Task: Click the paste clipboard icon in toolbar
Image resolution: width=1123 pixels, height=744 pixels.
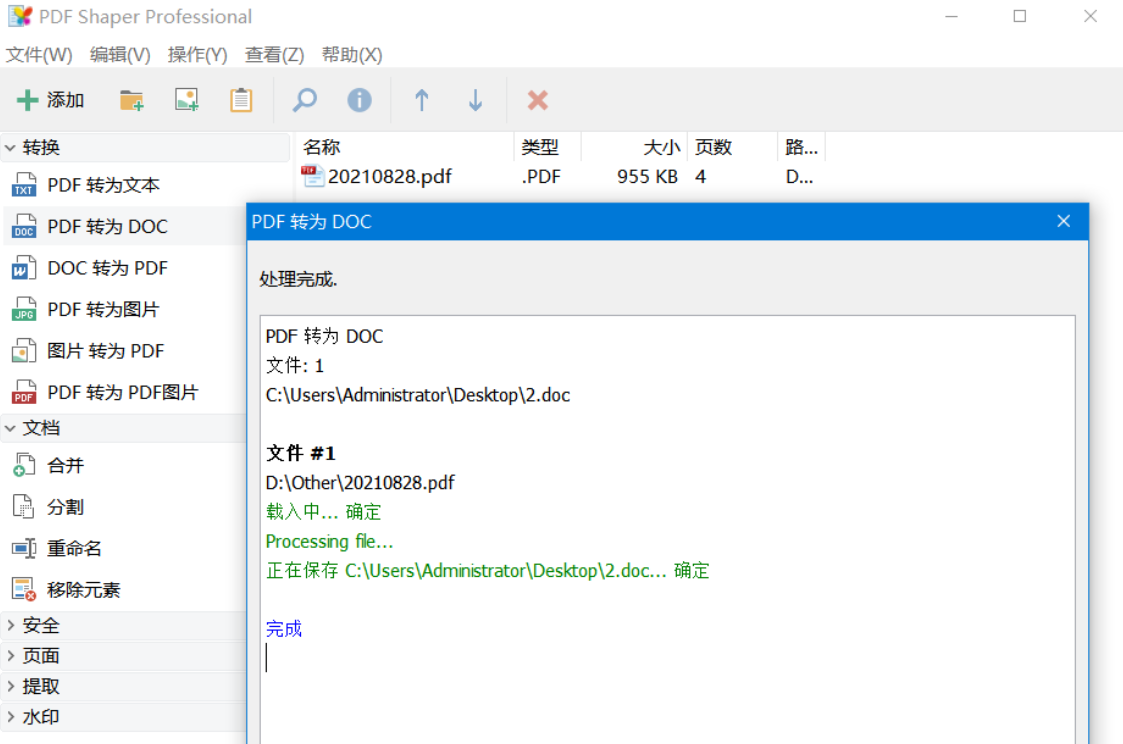Action: click(x=241, y=100)
